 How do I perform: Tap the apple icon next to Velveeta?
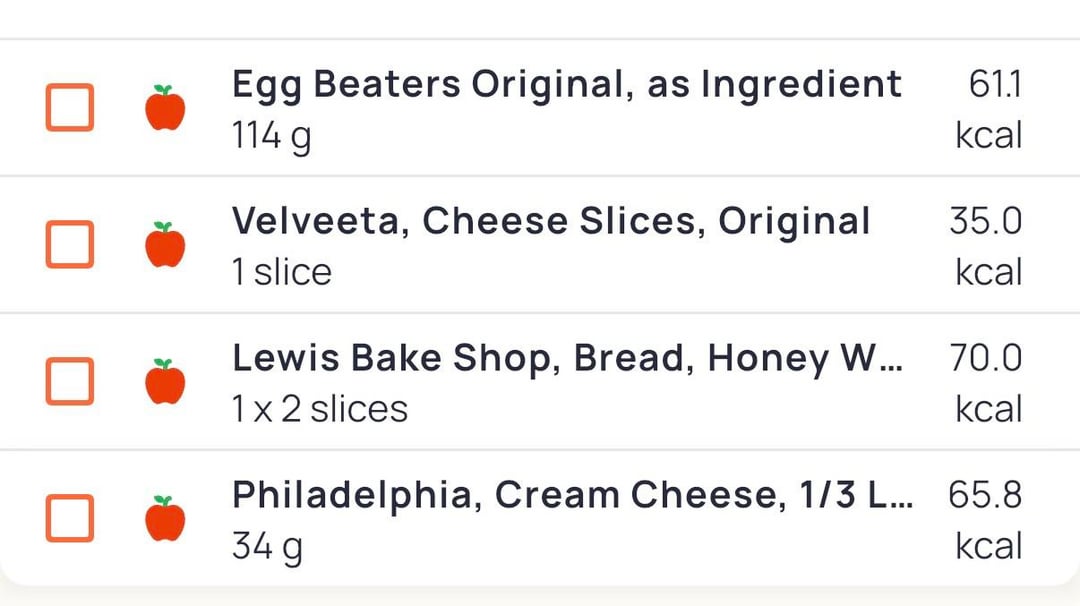165,245
